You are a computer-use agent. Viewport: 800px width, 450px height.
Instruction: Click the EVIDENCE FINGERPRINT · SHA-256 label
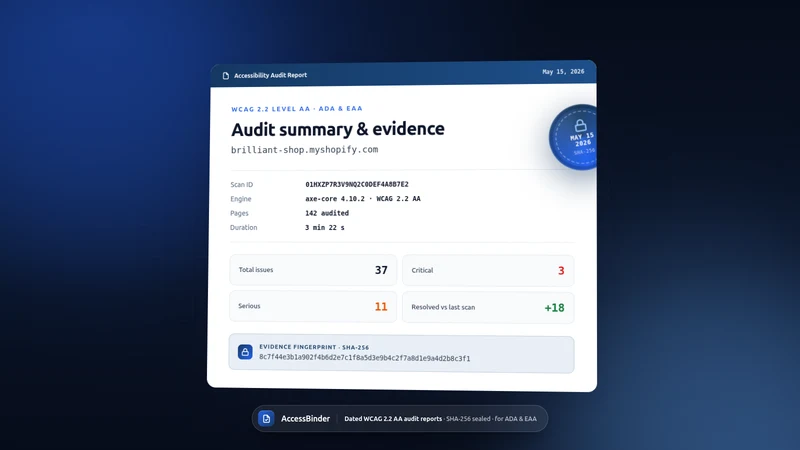click(314, 347)
